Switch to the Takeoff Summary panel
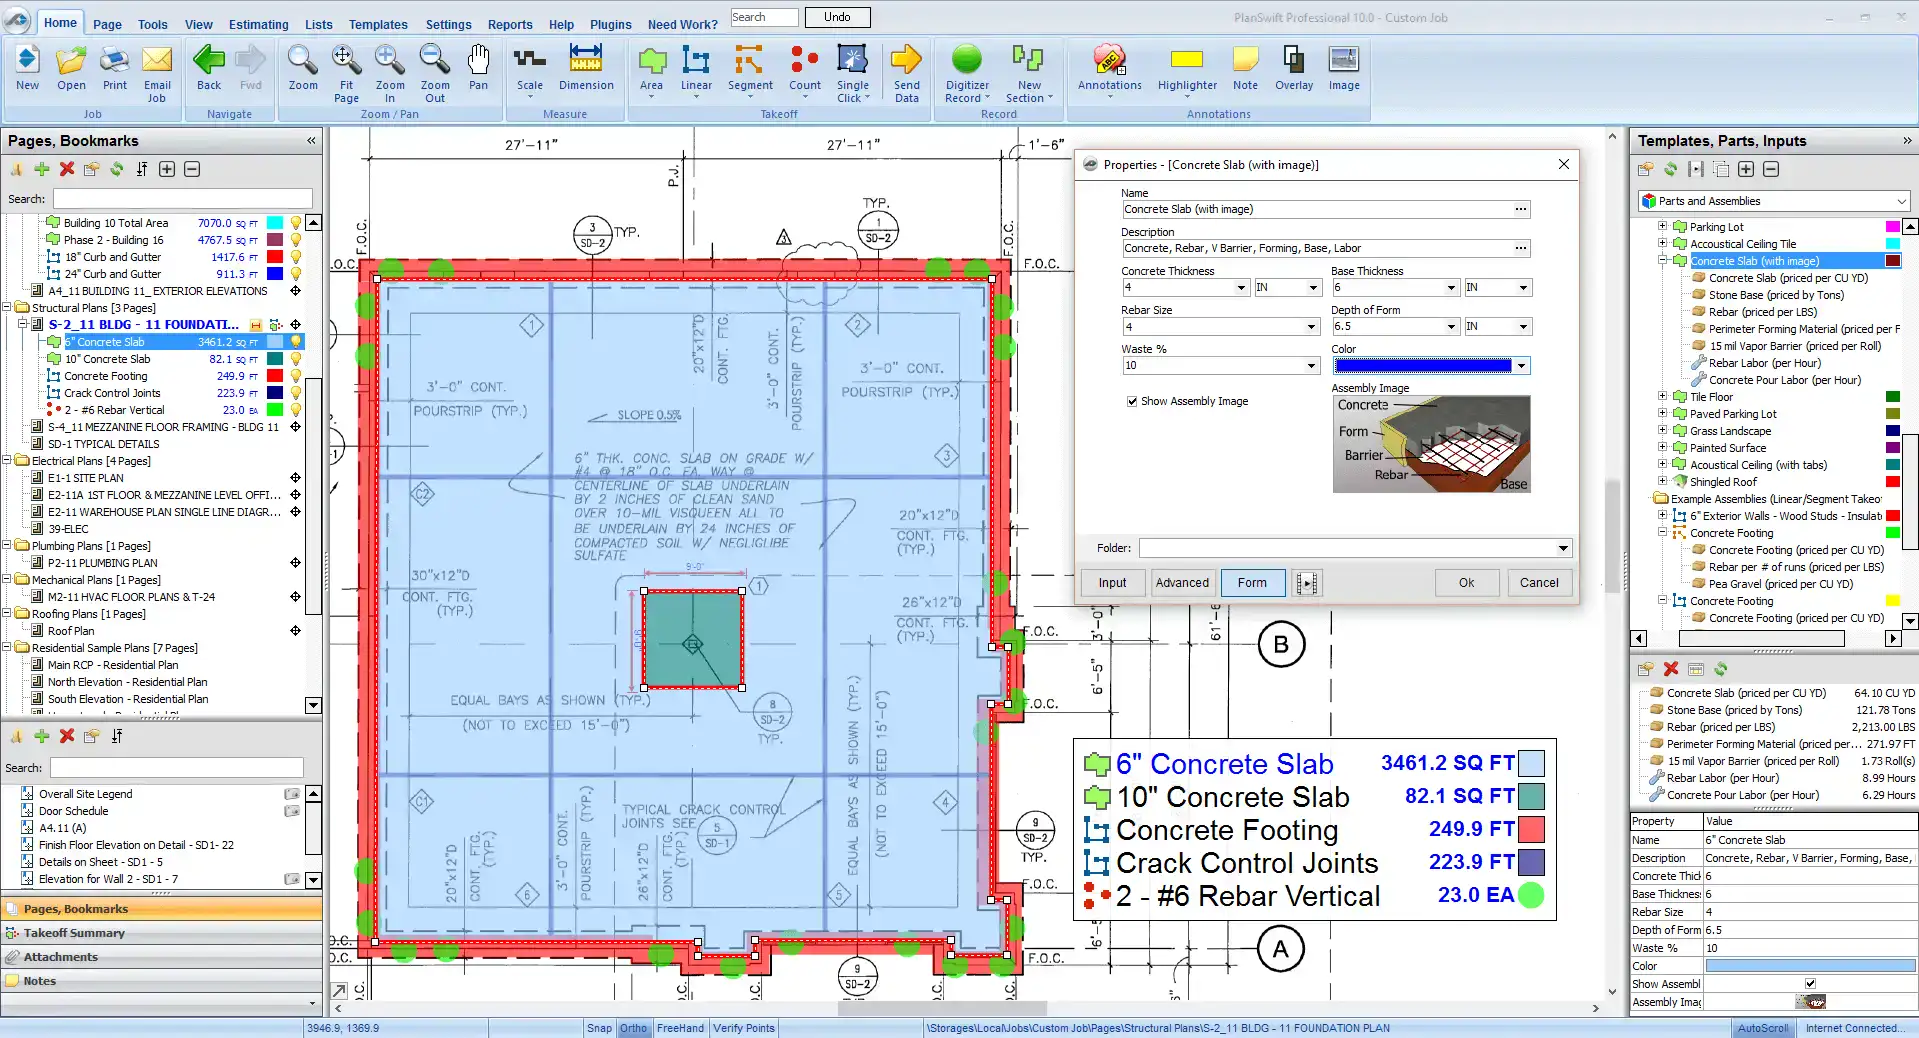The height and width of the screenshot is (1038, 1919). (x=162, y=933)
